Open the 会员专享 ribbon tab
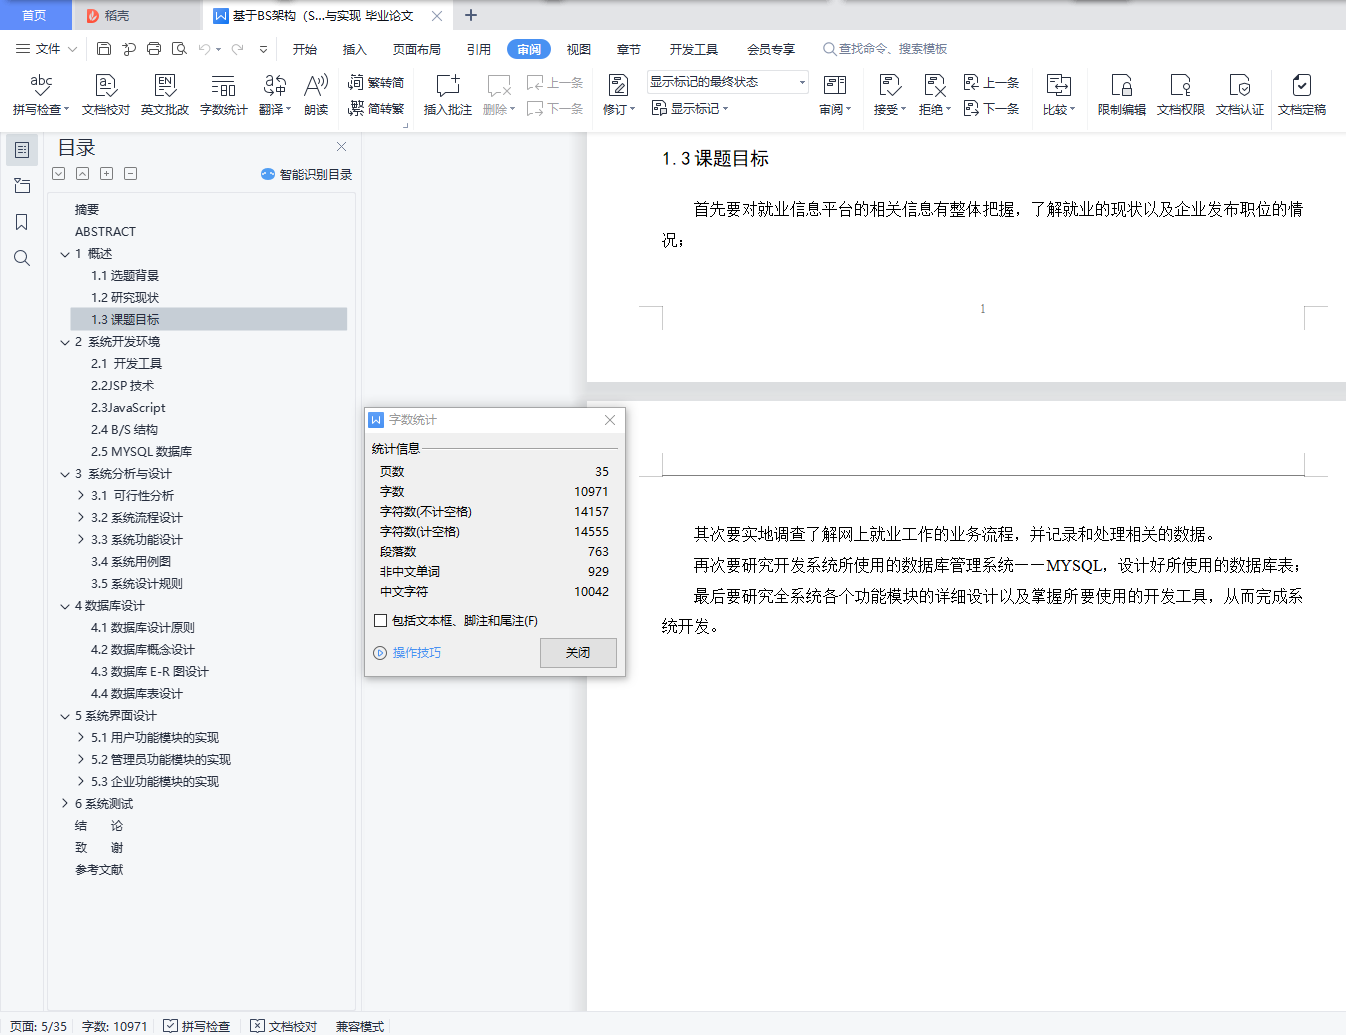This screenshot has width=1346, height=1035. click(771, 49)
